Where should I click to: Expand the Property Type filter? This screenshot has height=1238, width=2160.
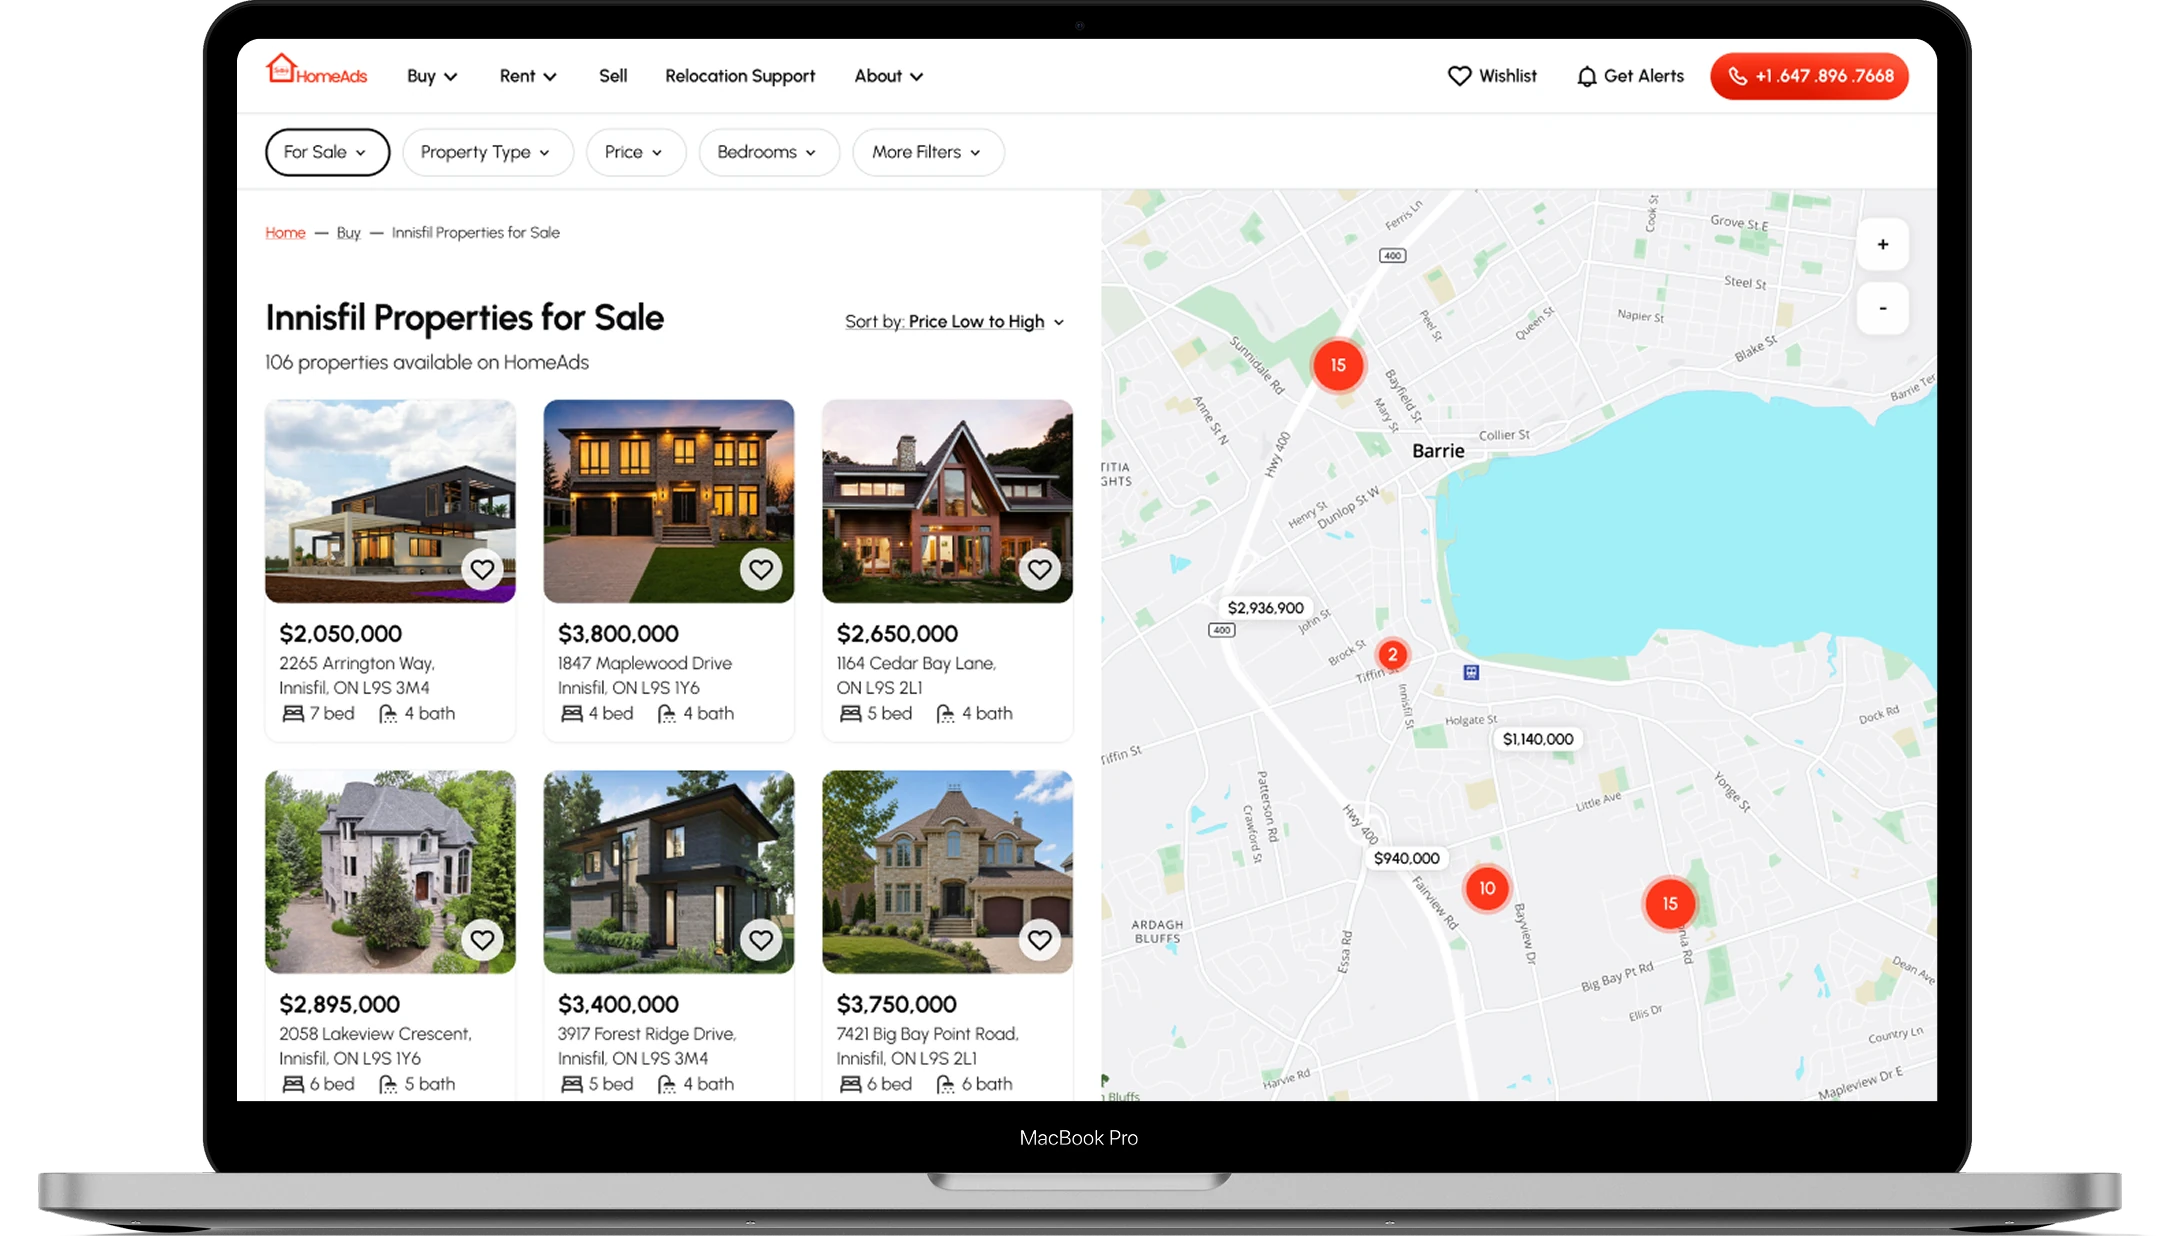click(487, 152)
